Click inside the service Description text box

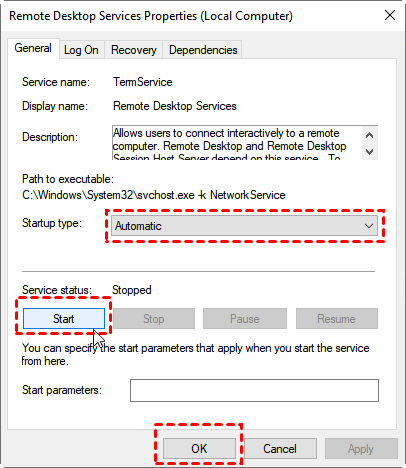click(x=237, y=143)
